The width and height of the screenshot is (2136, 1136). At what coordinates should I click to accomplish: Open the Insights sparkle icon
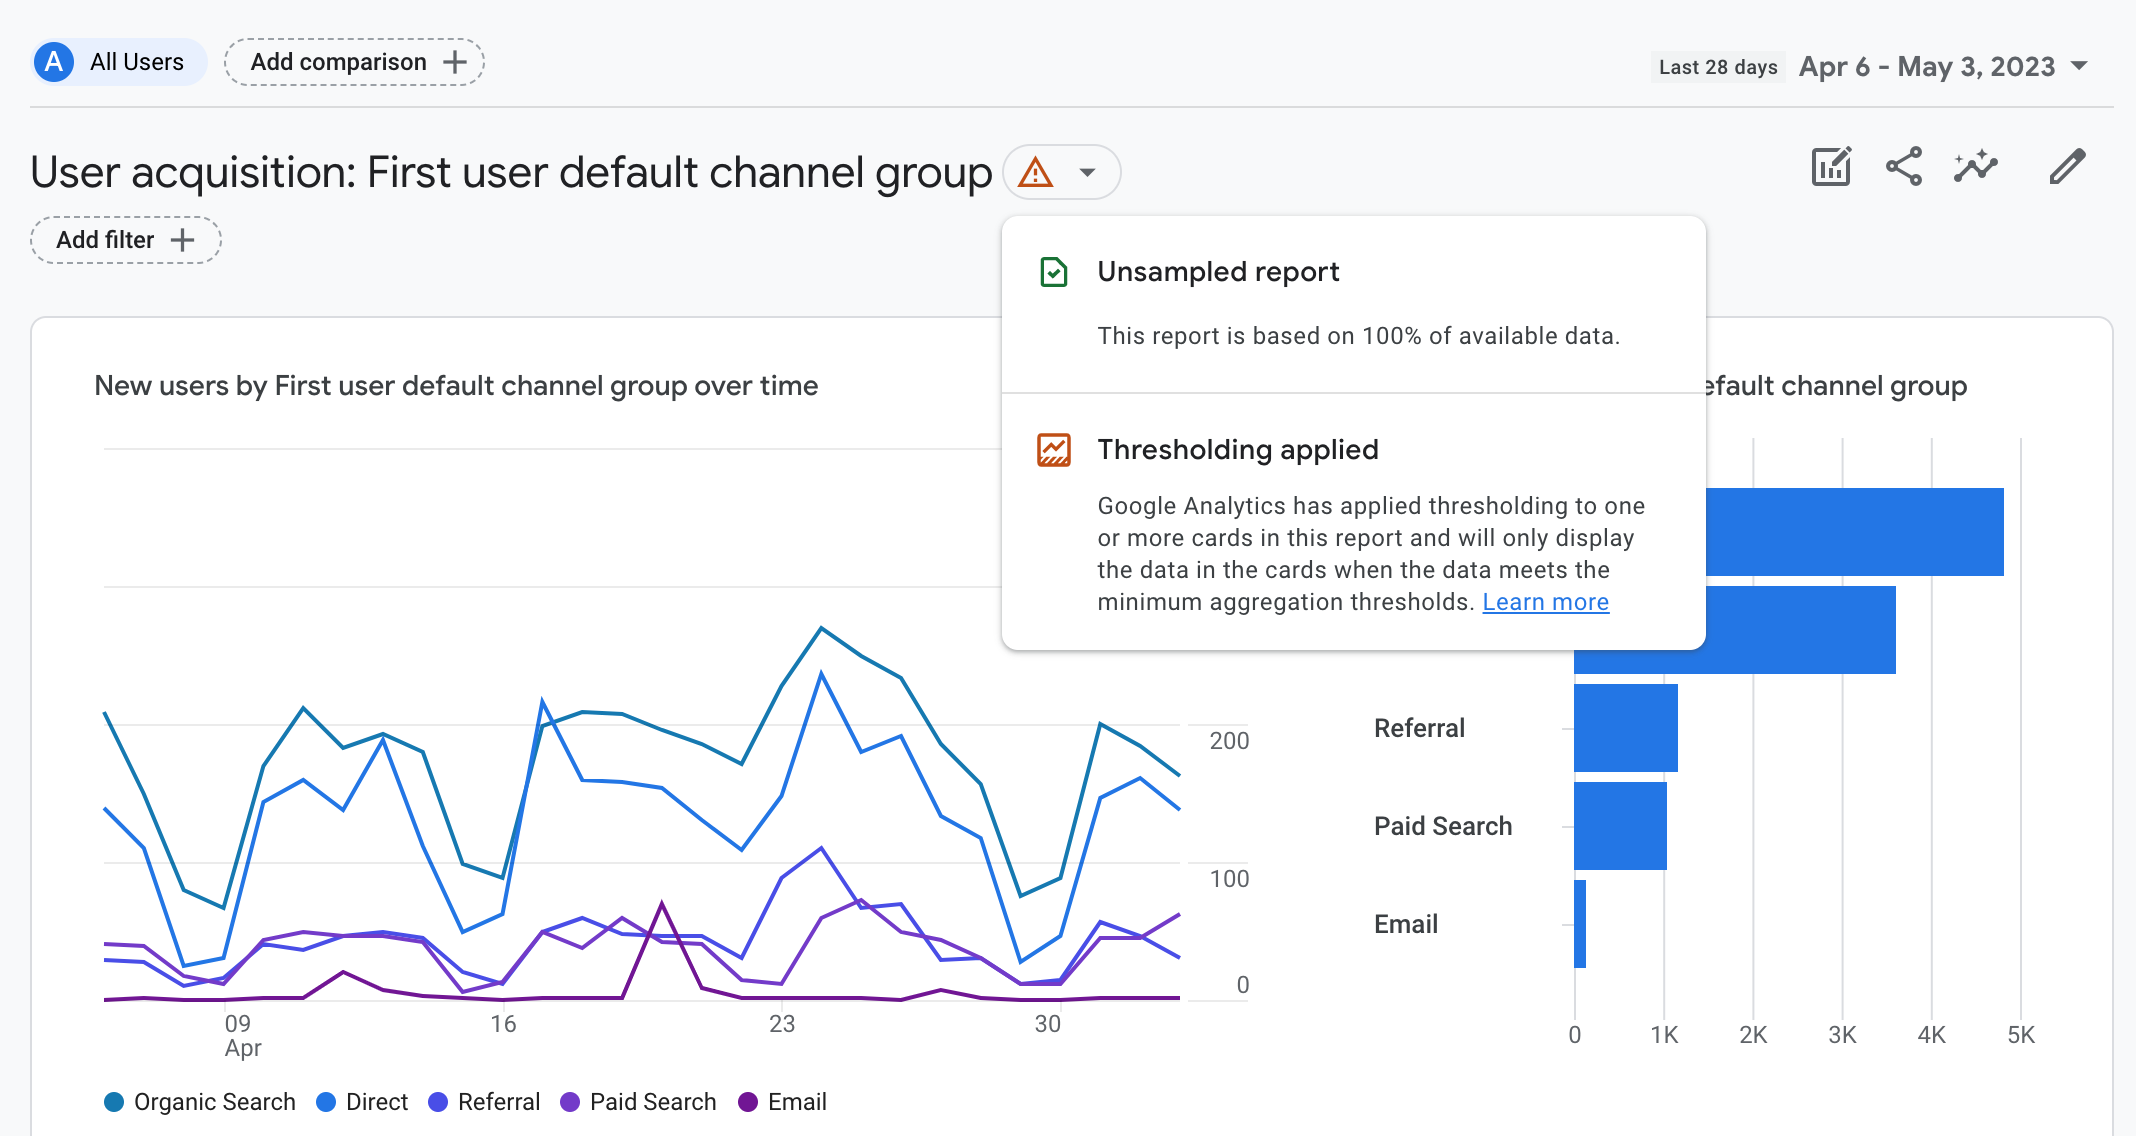[1976, 167]
